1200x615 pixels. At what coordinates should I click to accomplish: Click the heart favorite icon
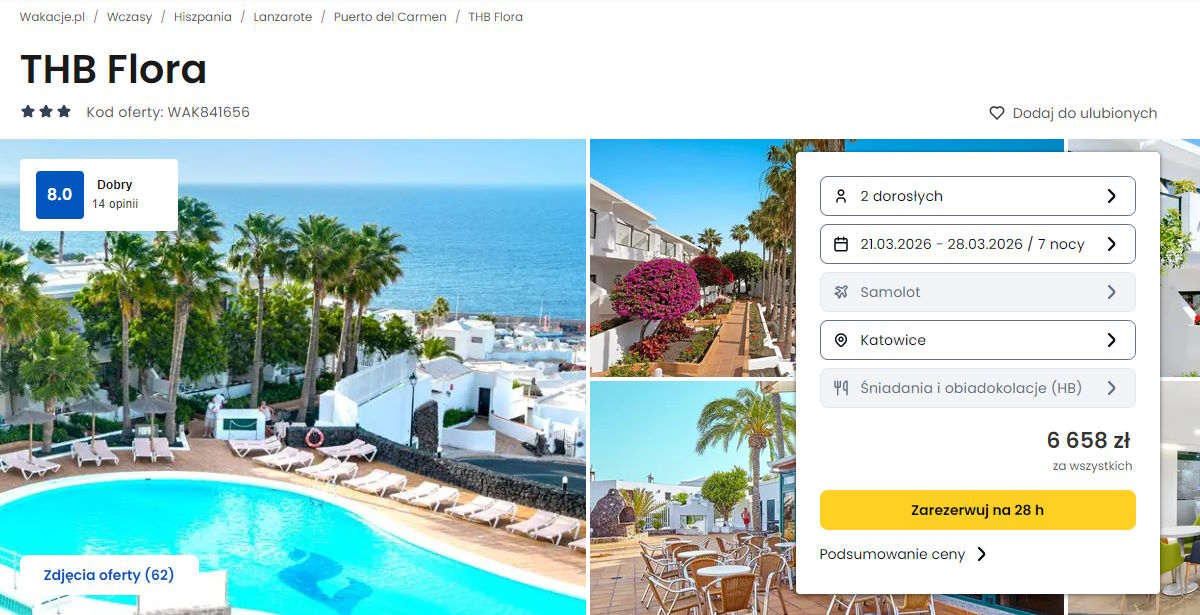[x=996, y=113]
